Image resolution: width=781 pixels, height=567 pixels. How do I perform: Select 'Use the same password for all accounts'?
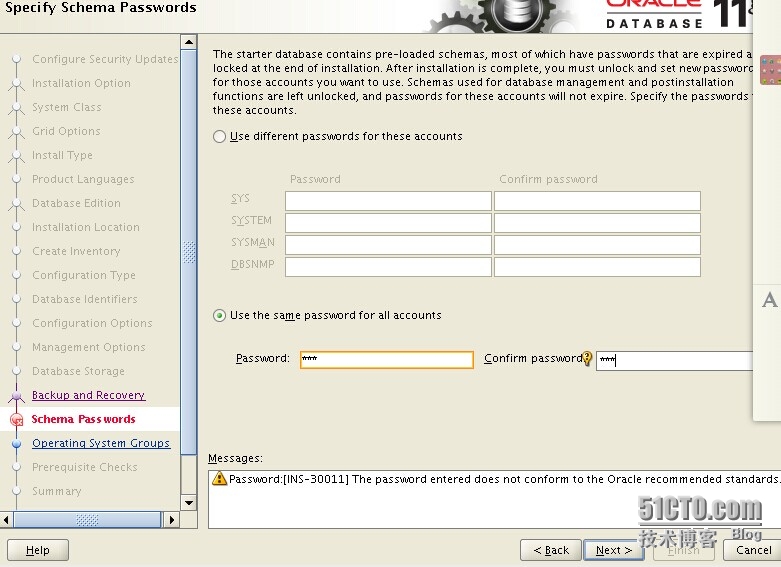point(219,315)
